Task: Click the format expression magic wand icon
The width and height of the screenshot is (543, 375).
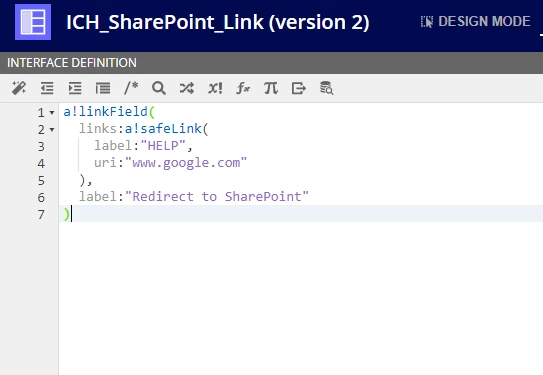Action: [x=19, y=88]
